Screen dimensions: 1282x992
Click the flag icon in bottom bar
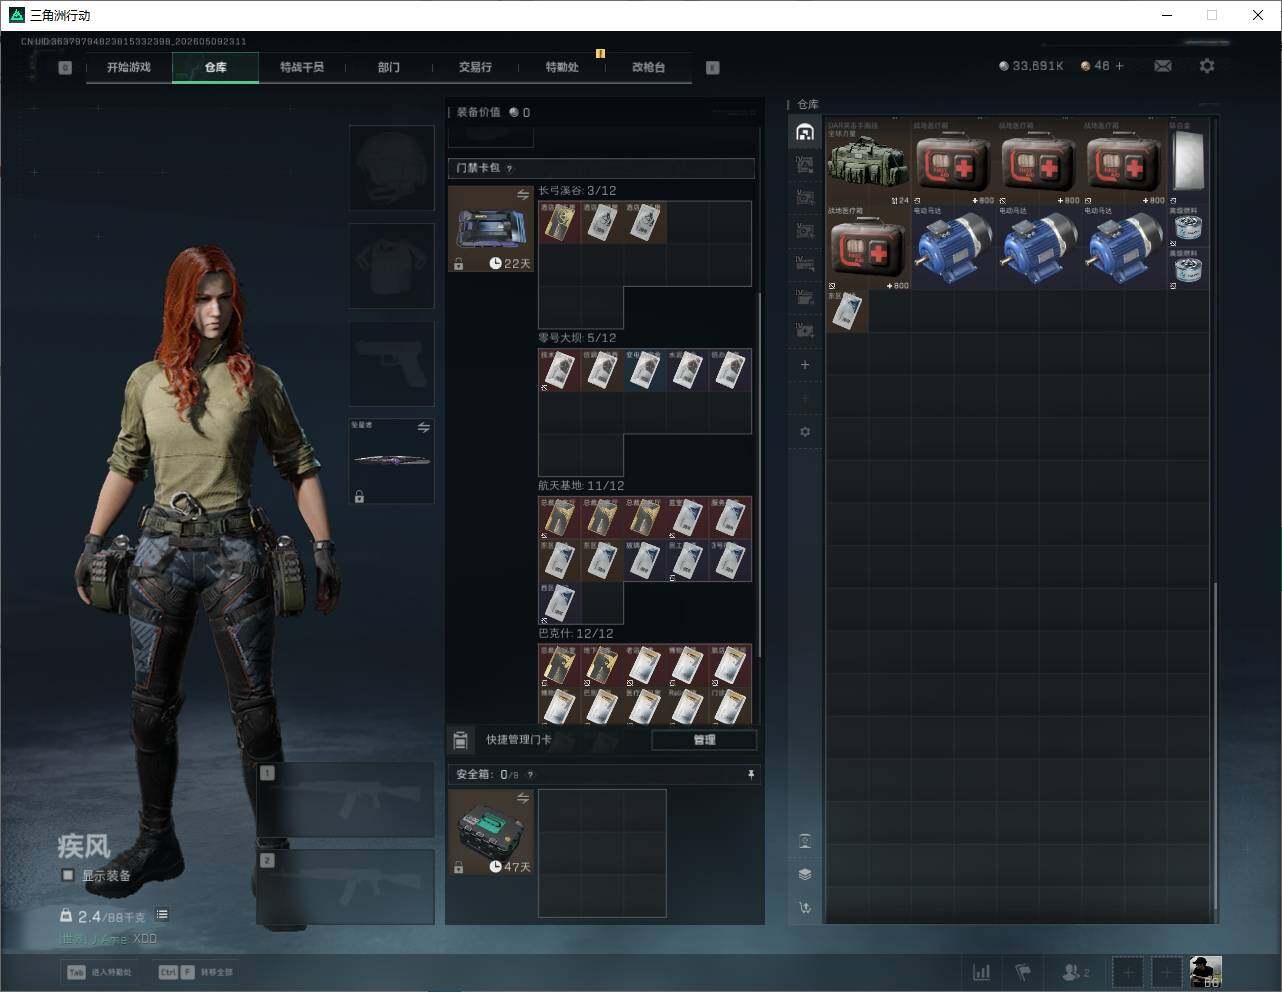(1023, 972)
